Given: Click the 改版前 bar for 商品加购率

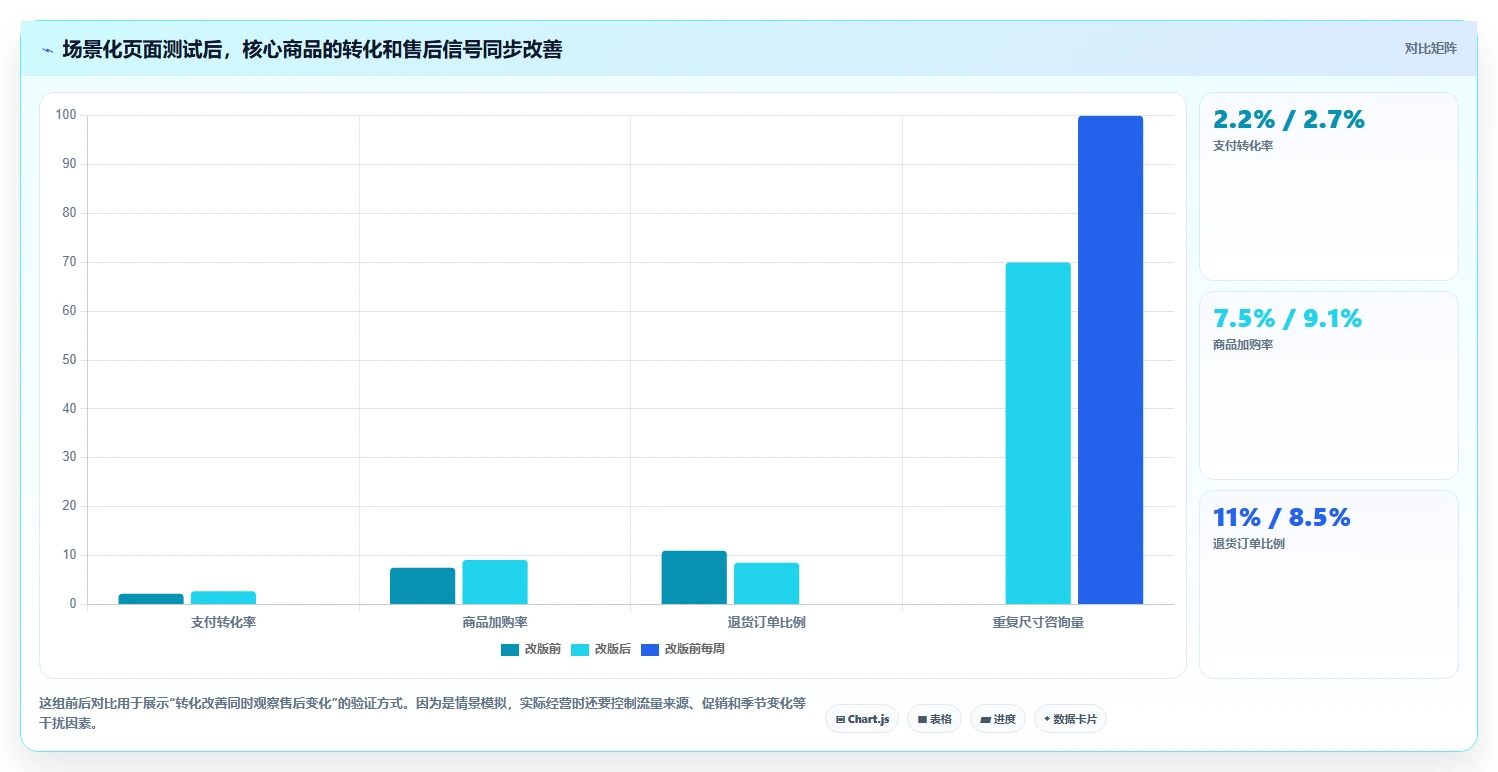Looking at the screenshot, I should pos(422,586).
